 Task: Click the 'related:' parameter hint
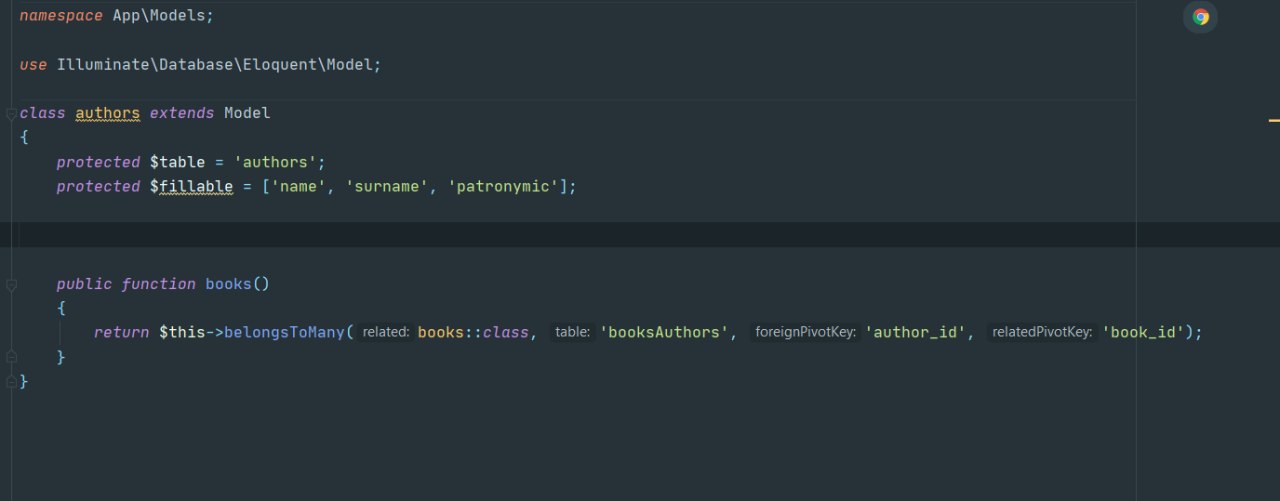(386, 332)
